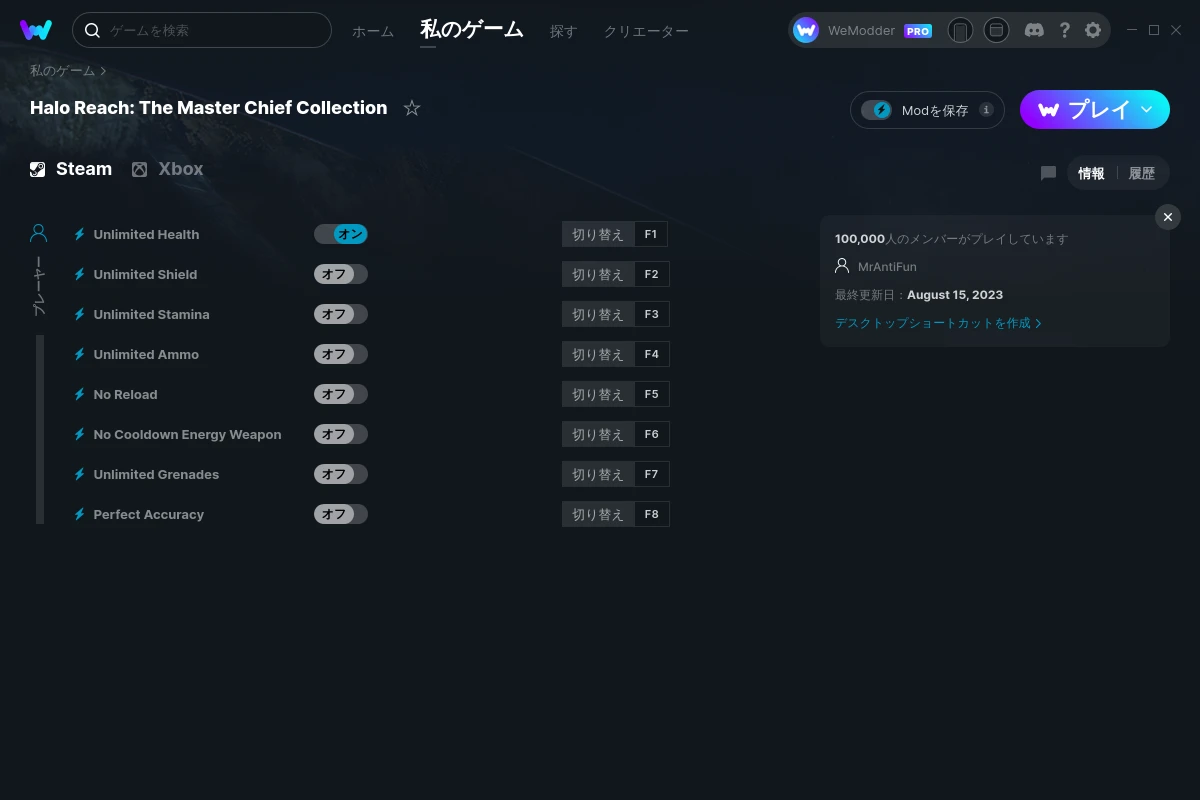The width and height of the screenshot is (1200, 800).
Task: Click the phone remote icon in header
Action: [x=960, y=30]
